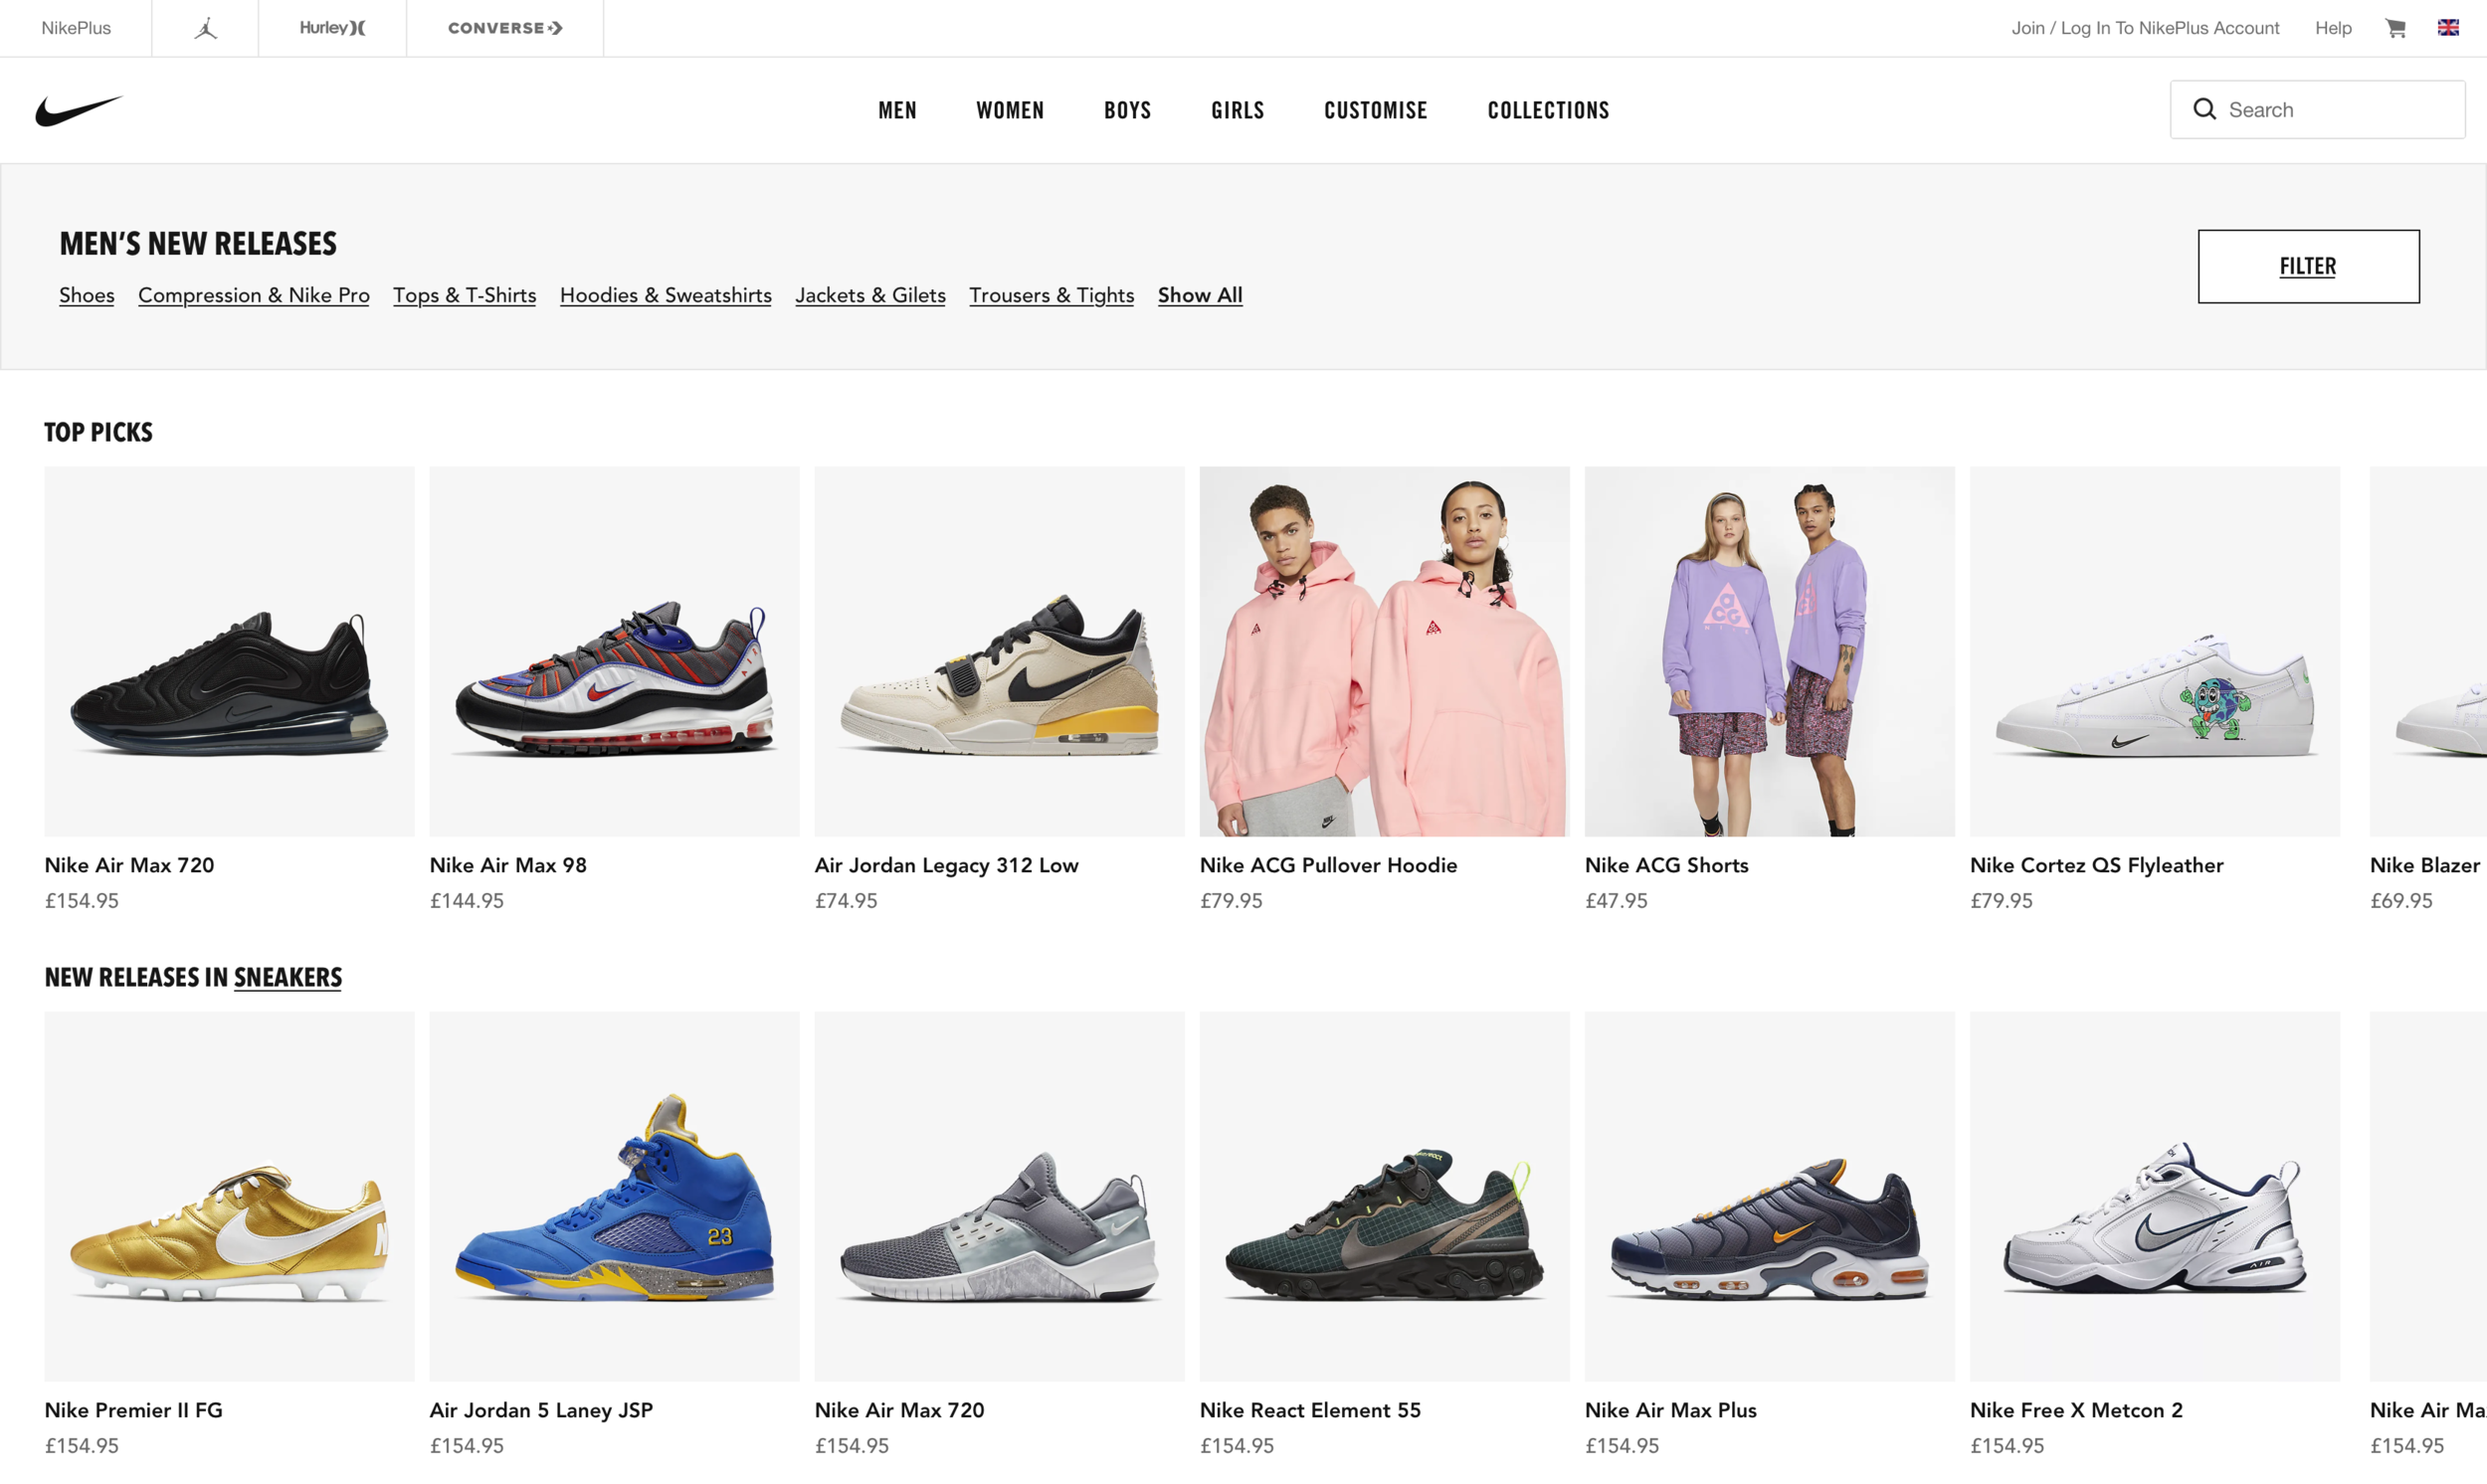Screen dimensions: 2487x1484
Task: Click Join / Log In To NikePlus Account
Action: pos(2145,28)
